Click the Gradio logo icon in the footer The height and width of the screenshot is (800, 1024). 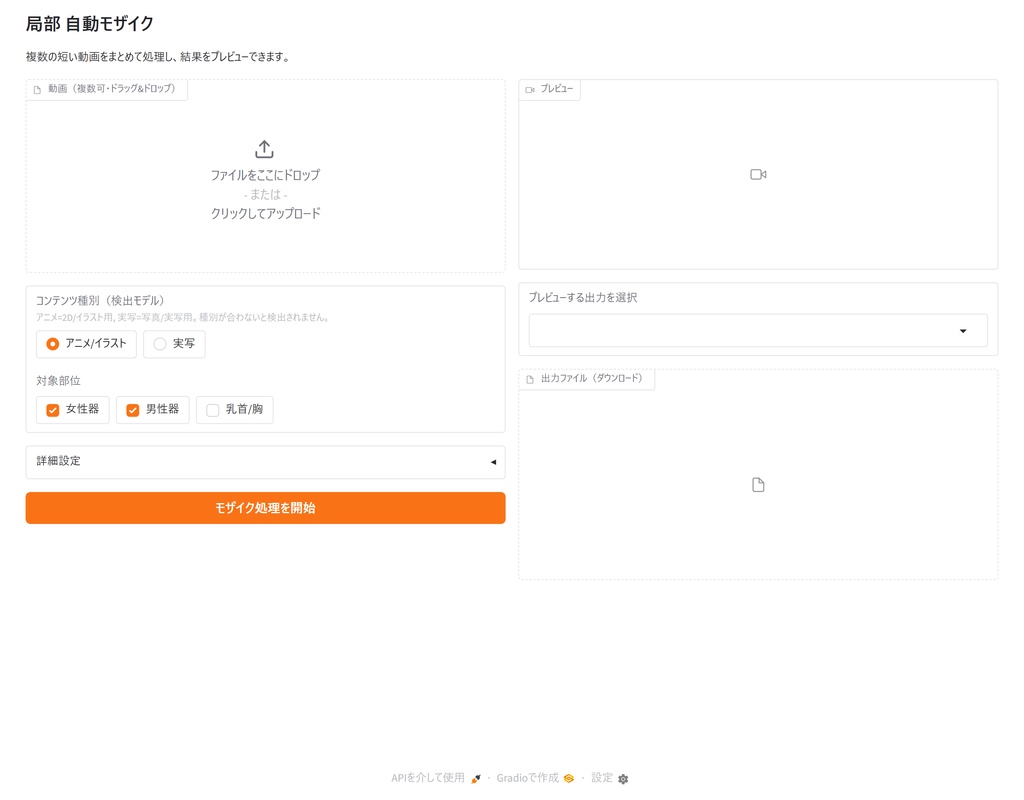point(569,778)
